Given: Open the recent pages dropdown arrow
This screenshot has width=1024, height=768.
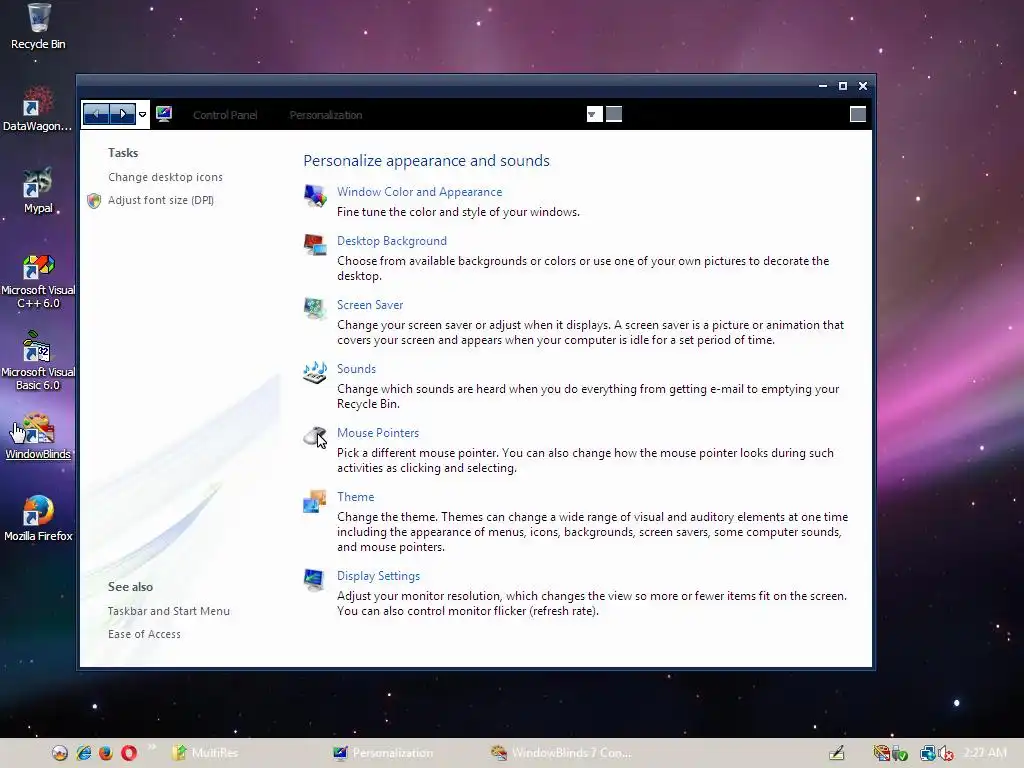Looking at the screenshot, I should click(142, 115).
